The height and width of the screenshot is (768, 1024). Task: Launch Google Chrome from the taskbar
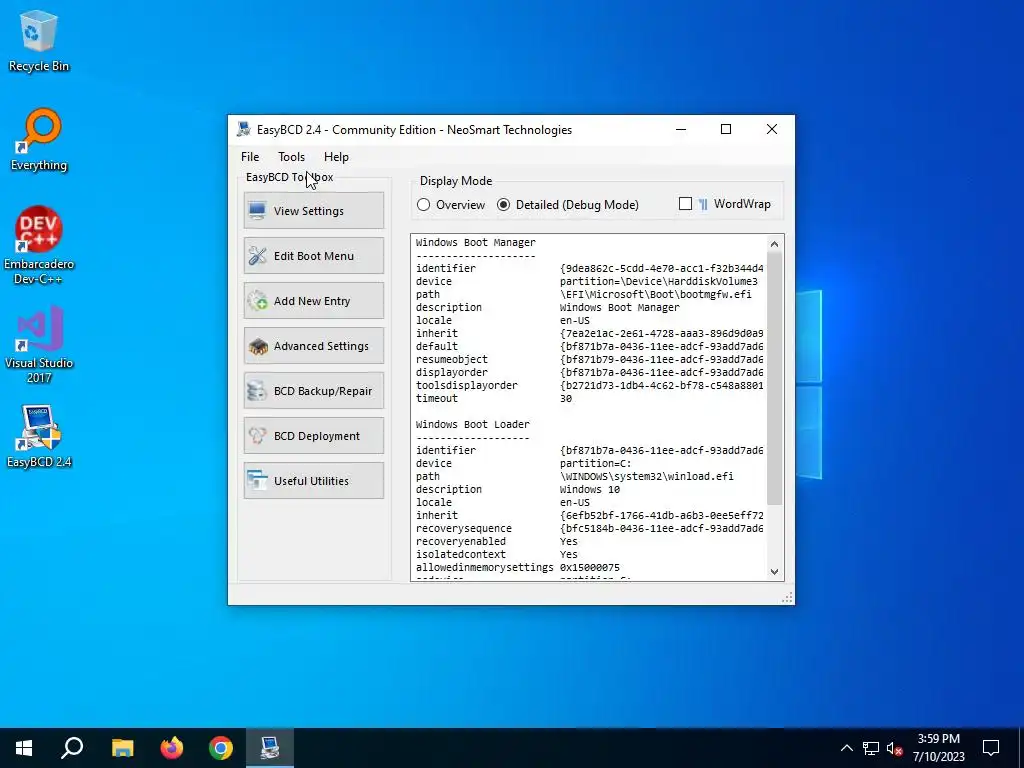tap(221, 748)
